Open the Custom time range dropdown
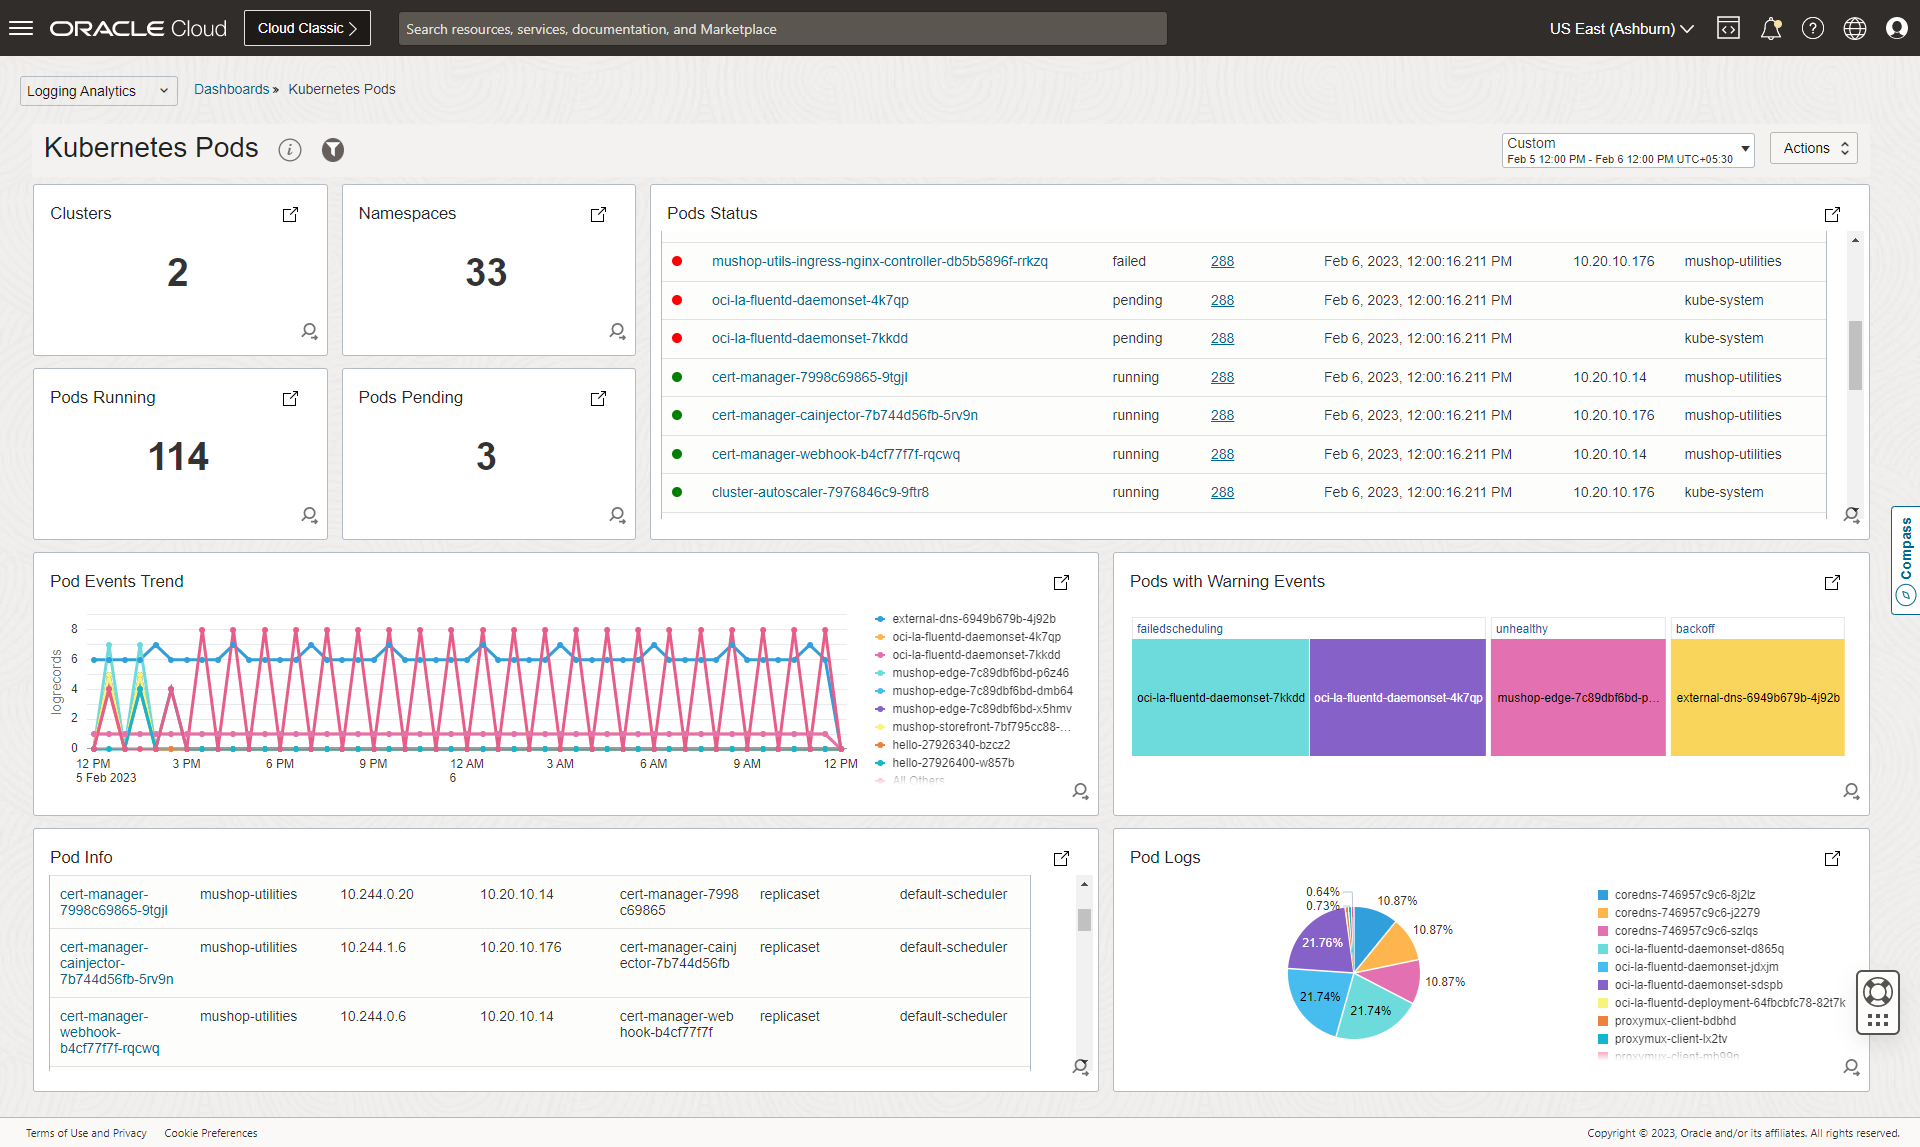This screenshot has height=1147, width=1920. point(1627,150)
